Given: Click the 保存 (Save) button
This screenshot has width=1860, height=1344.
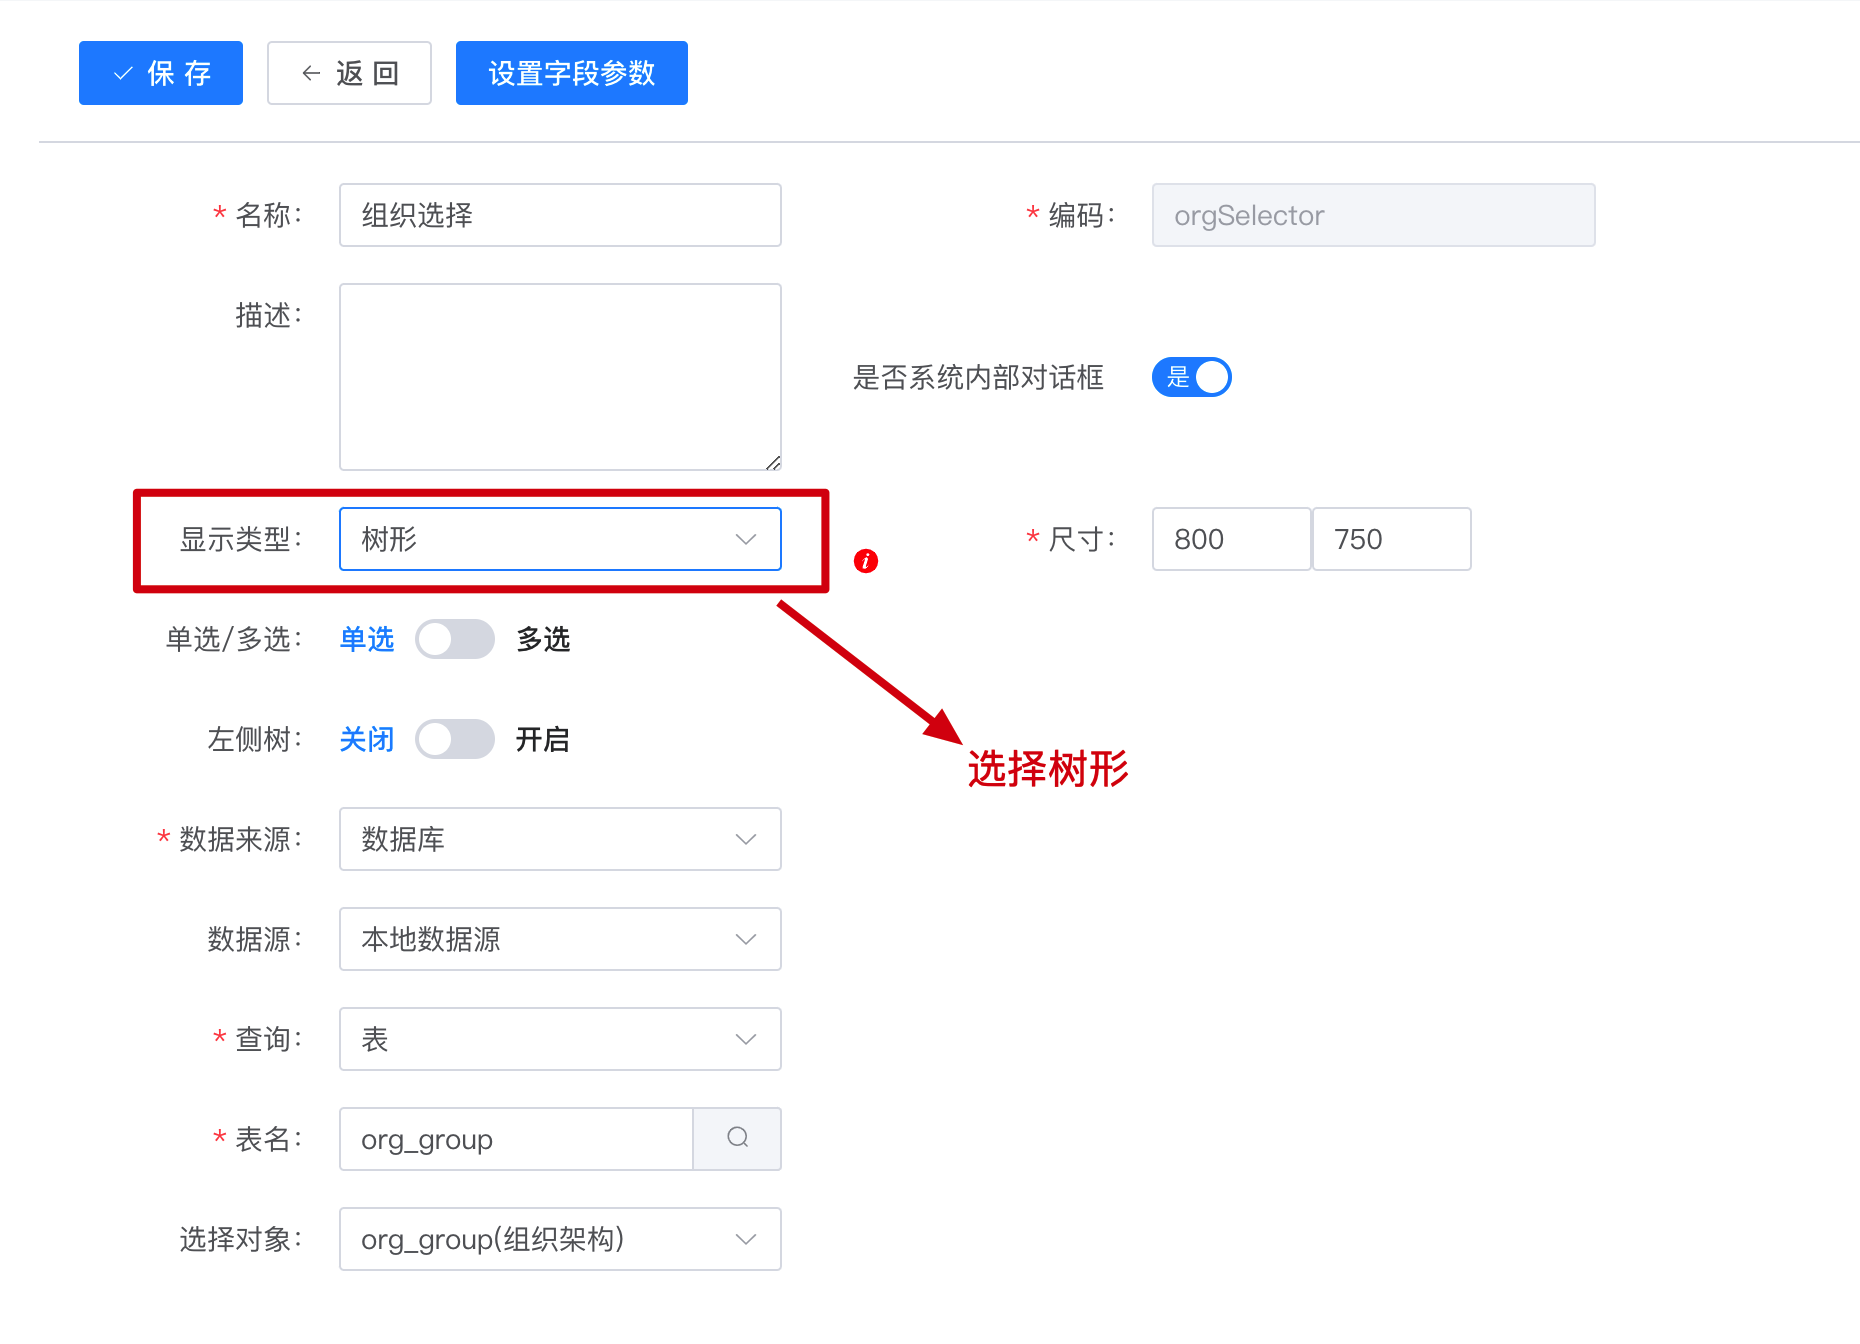Looking at the screenshot, I should click(x=161, y=73).
